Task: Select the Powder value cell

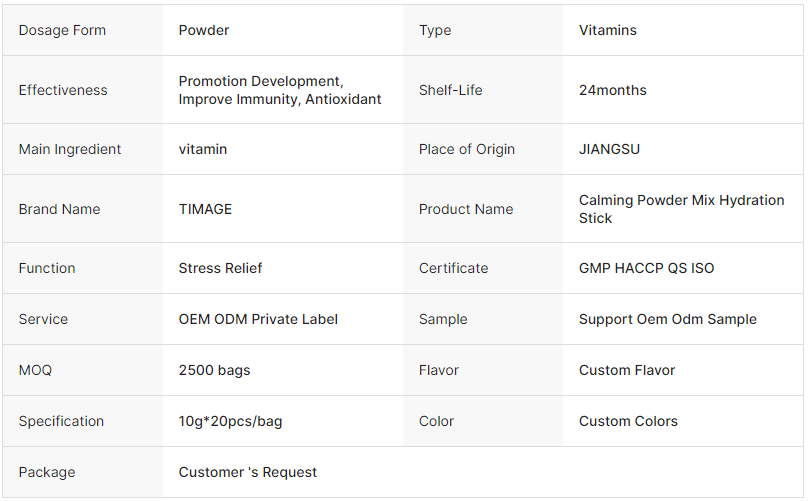Action: 204,30
